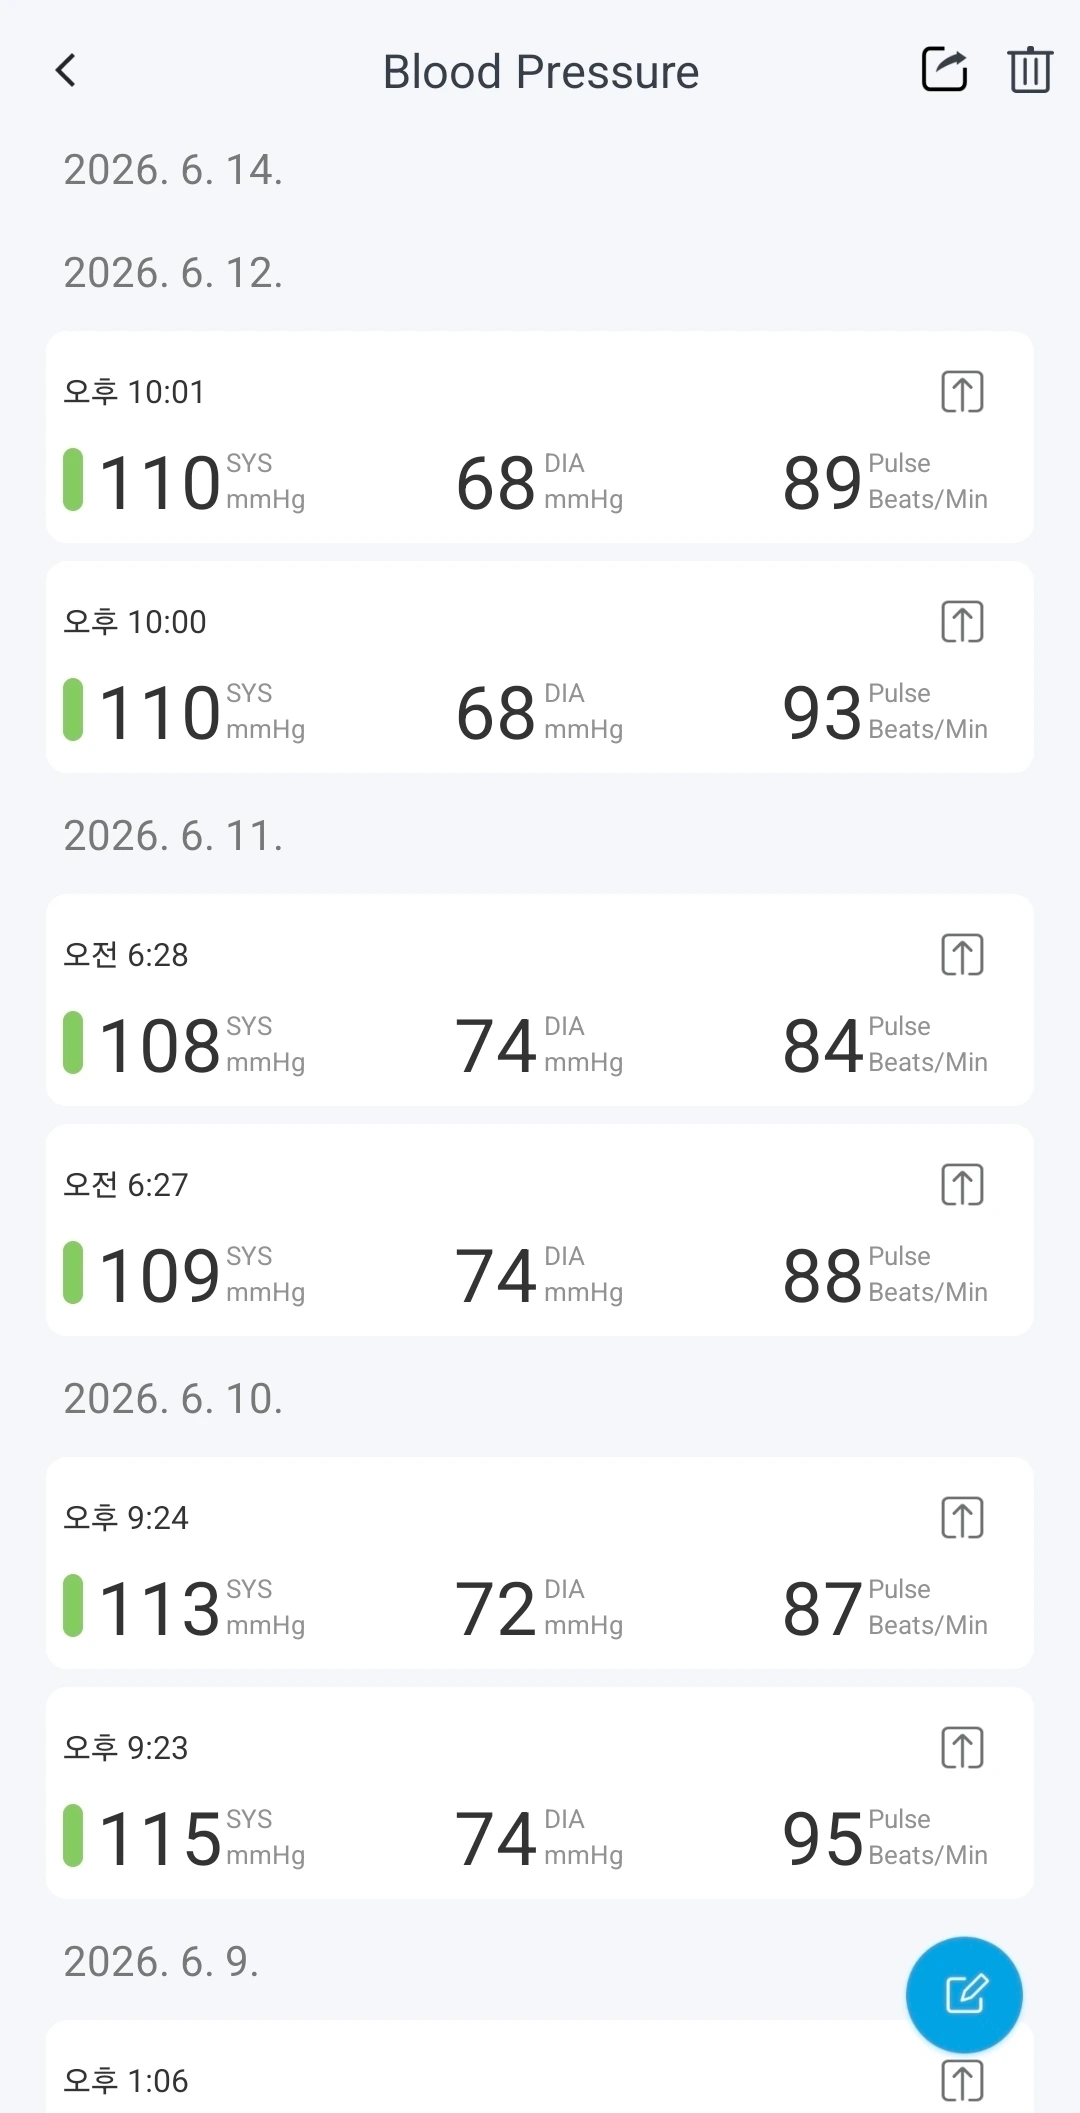Viewport: 1080px width, 2113px height.
Task: Select the 2026. 6. 11. date header
Action: tap(174, 836)
